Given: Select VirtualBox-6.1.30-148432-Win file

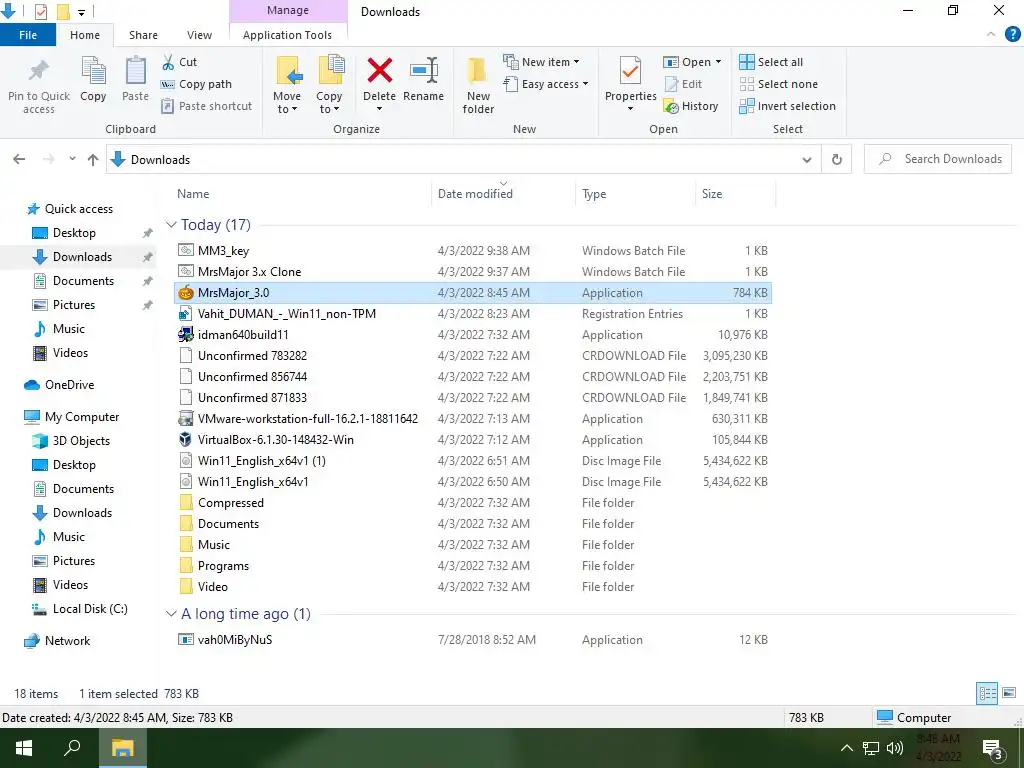Looking at the screenshot, I should coord(473,440).
